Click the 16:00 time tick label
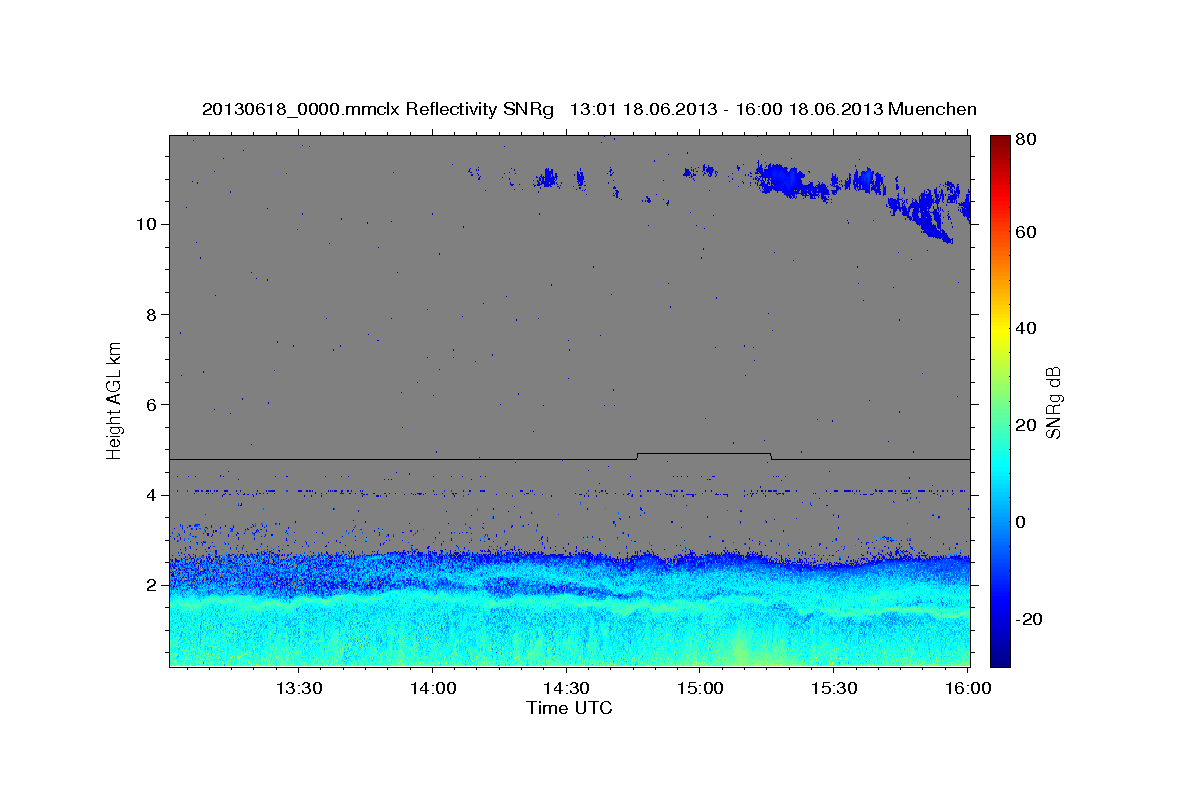 967,689
